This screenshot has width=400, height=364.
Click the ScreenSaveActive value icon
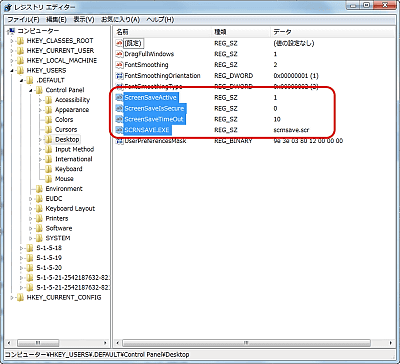(x=119, y=97)
